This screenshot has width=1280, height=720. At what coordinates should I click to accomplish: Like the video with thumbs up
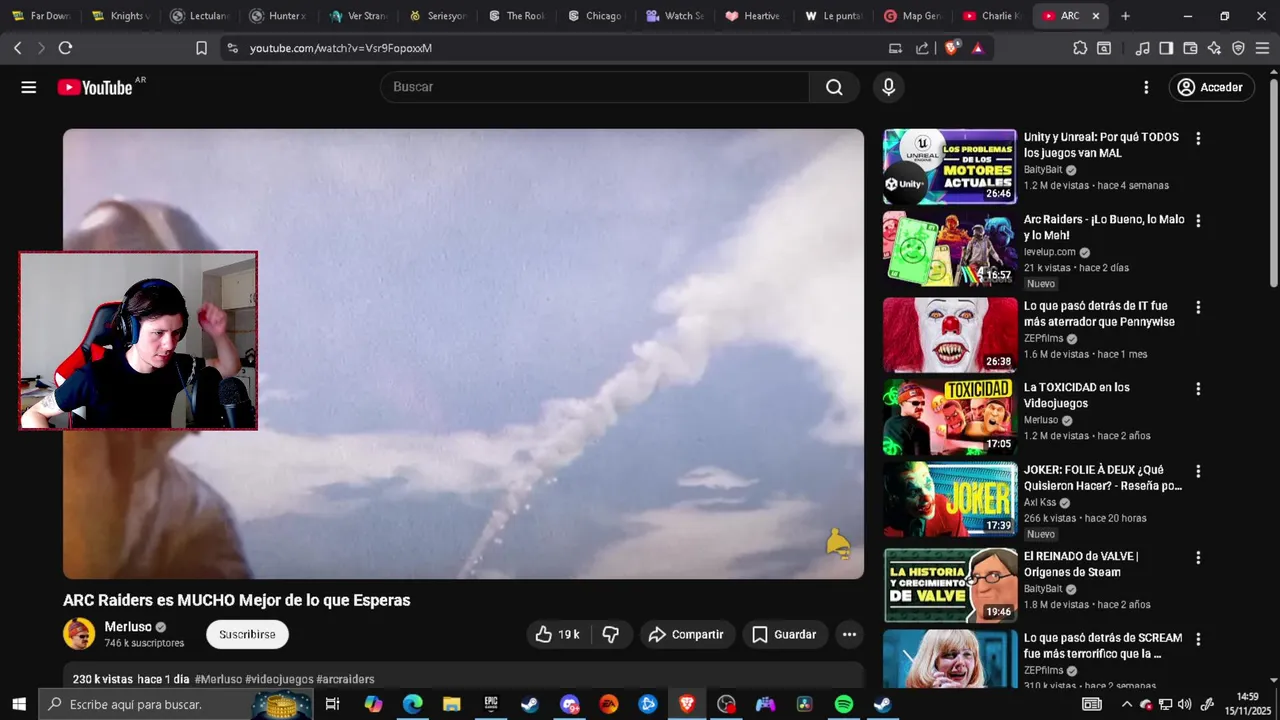click(x=560, y=634)
